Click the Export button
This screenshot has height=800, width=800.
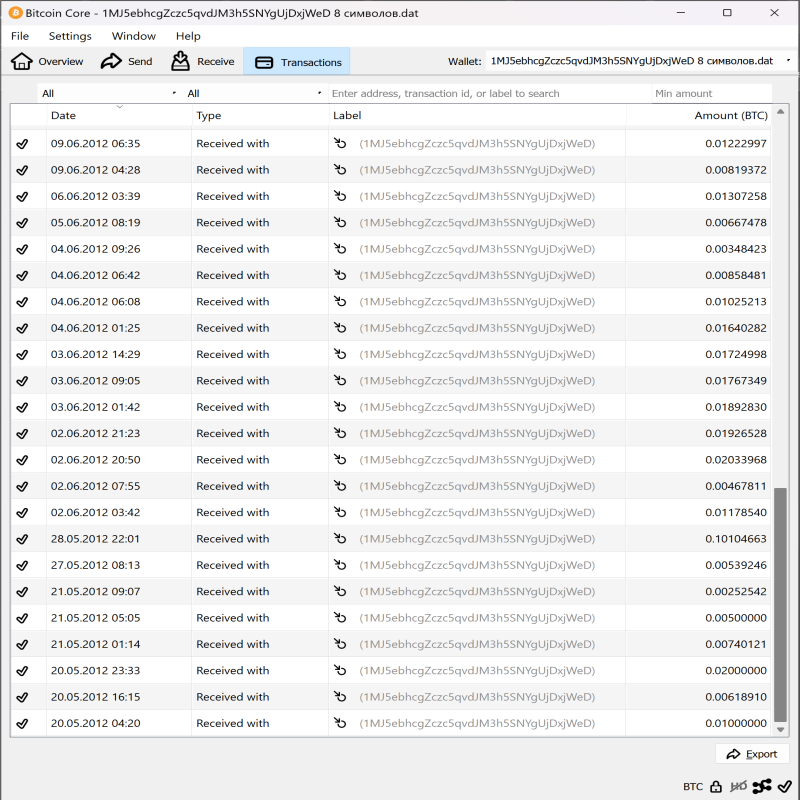coord(752,754)
